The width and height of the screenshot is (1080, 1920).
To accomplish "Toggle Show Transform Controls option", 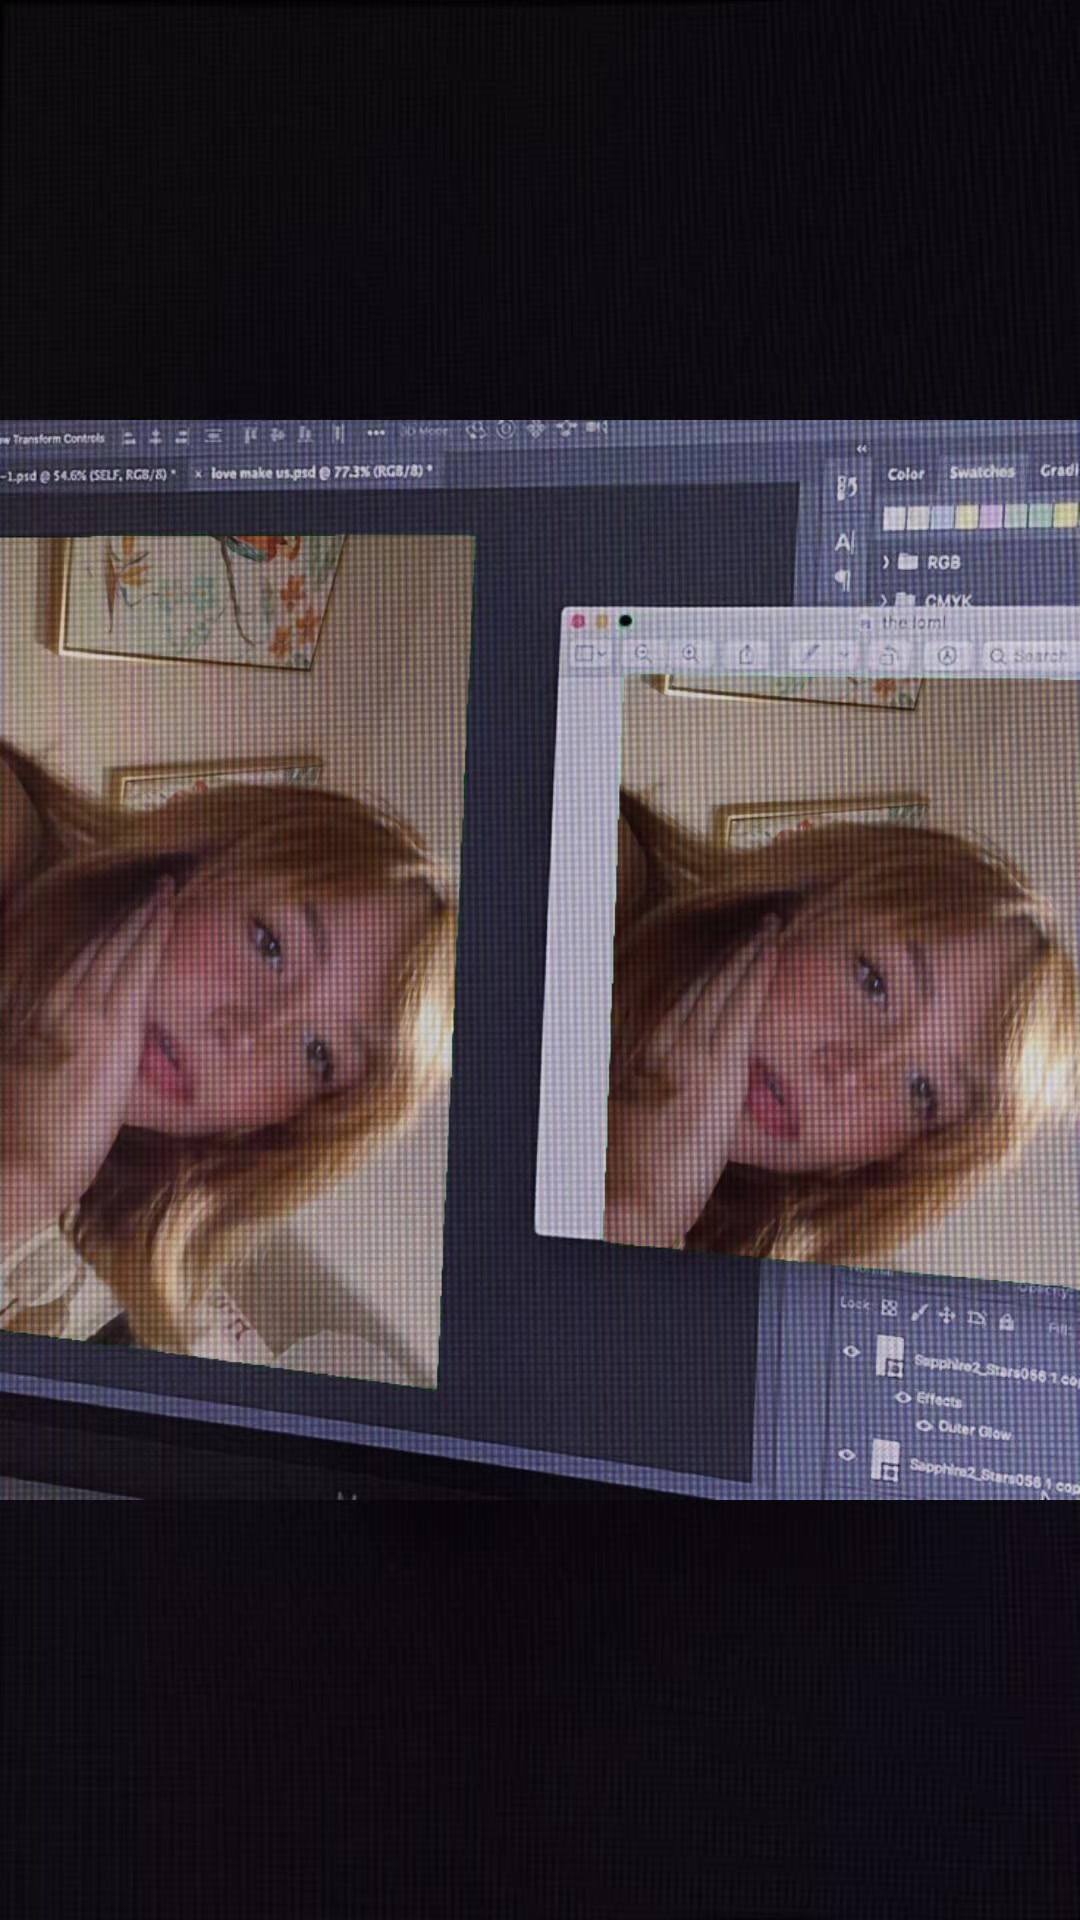I will [53, 439].
